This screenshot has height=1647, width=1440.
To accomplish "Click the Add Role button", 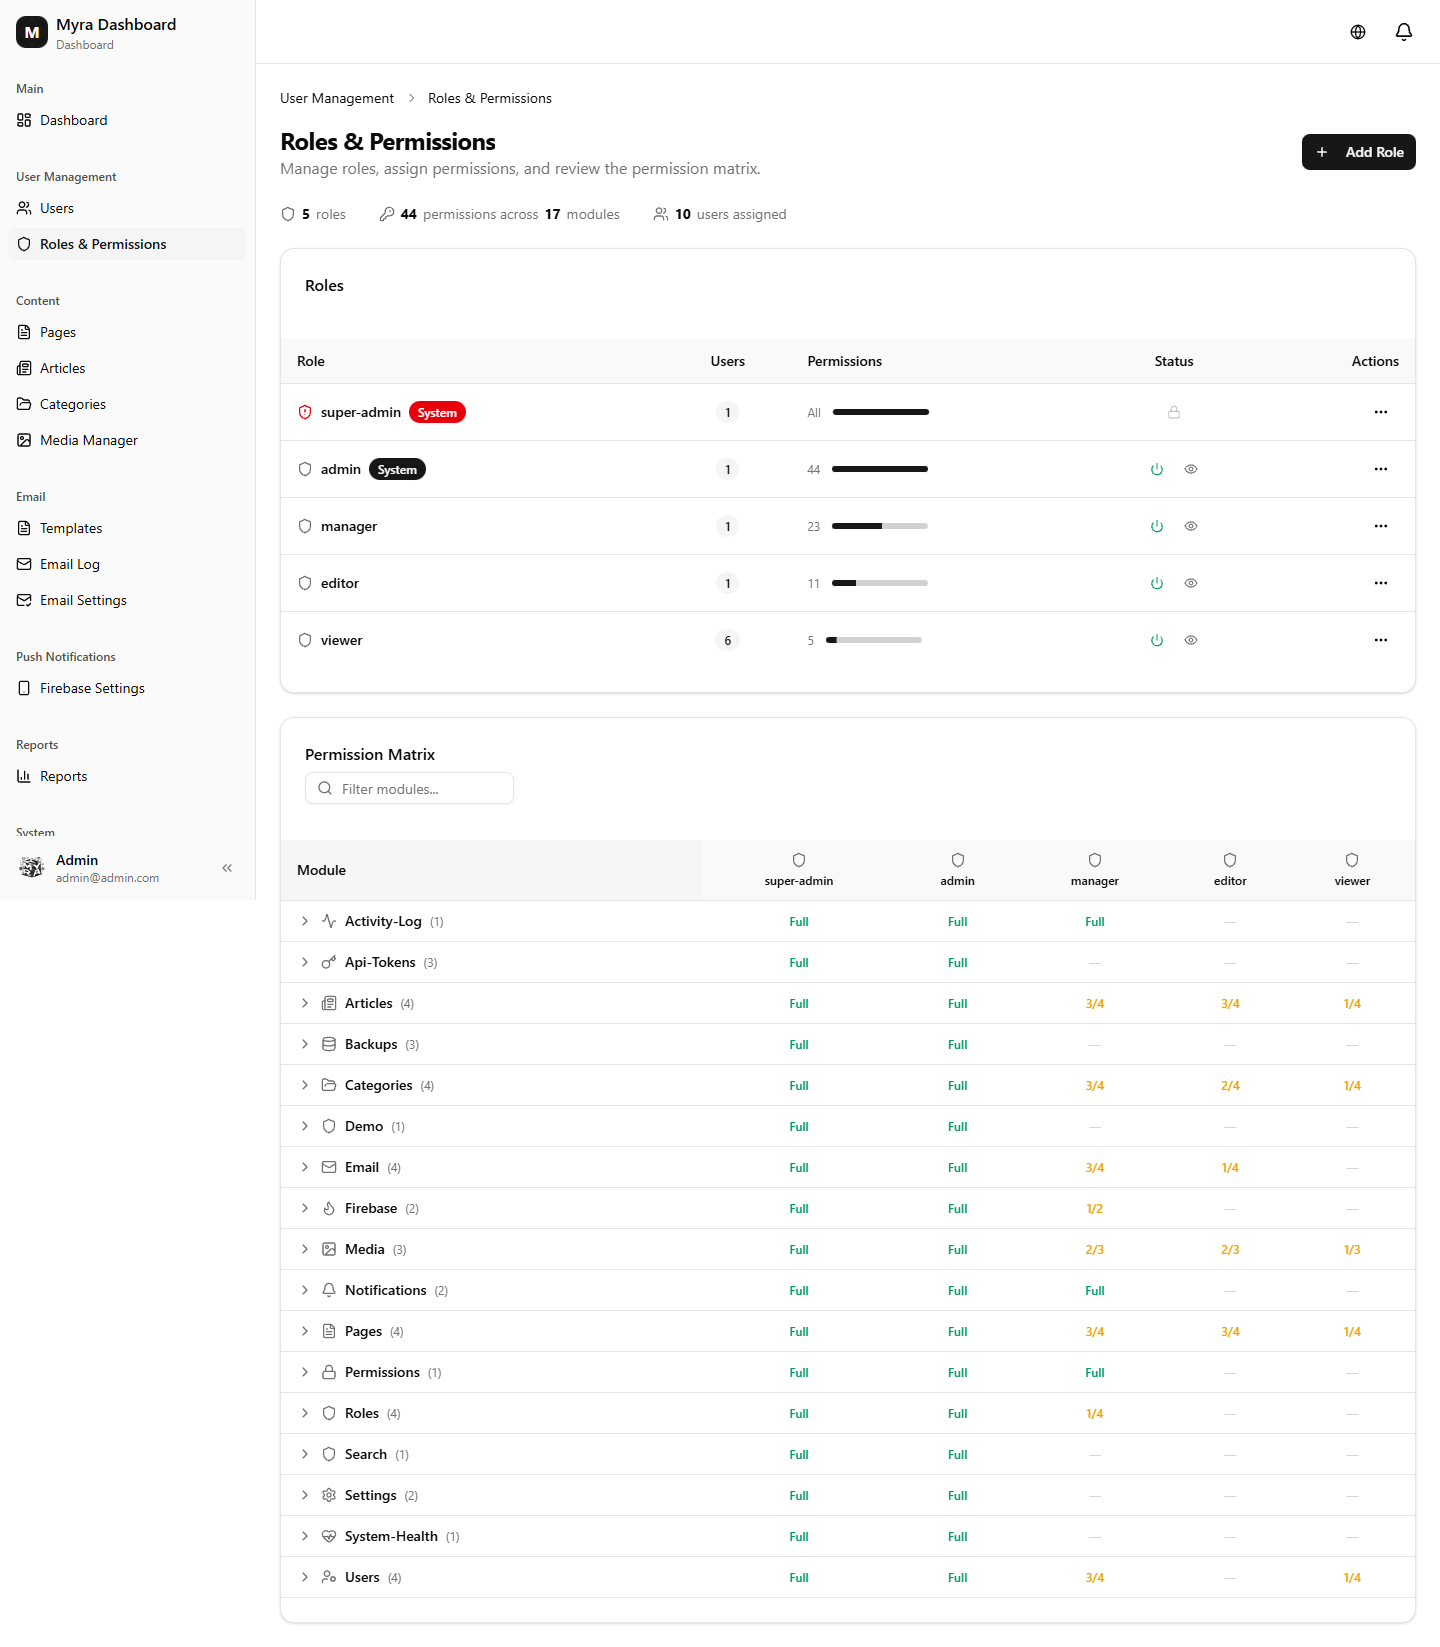I will click(1359, 152).
